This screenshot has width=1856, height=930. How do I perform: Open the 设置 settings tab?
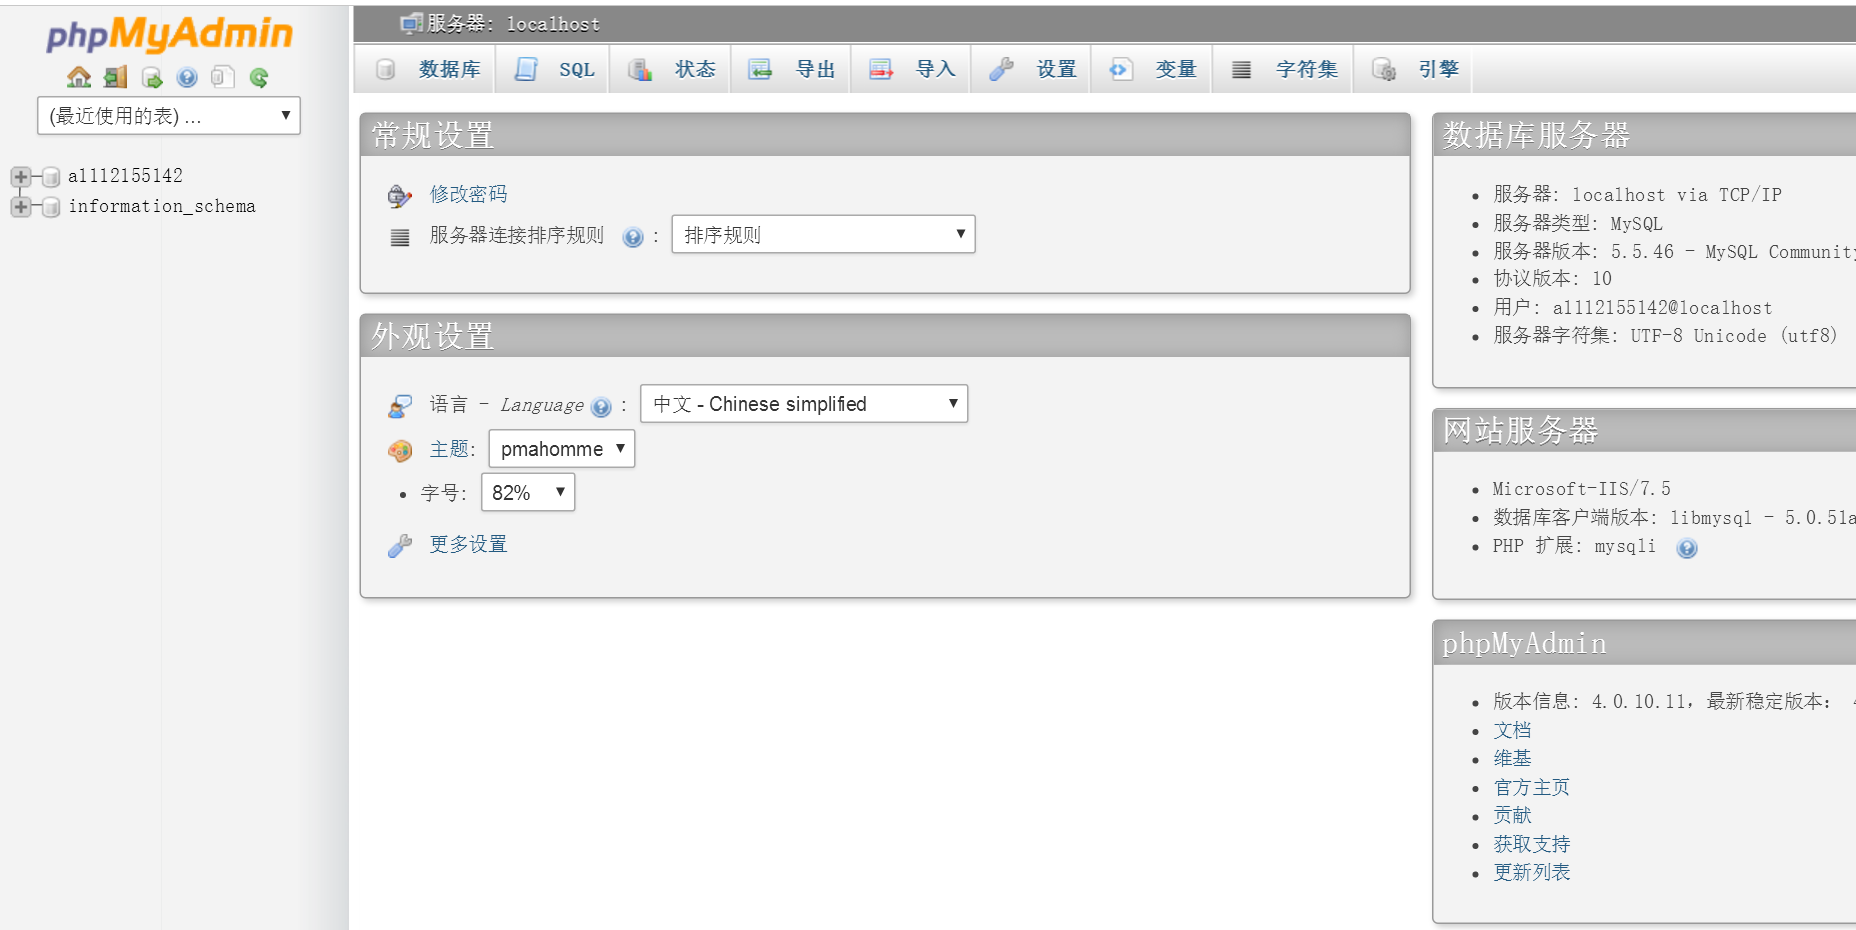(x=1032, y=69)
